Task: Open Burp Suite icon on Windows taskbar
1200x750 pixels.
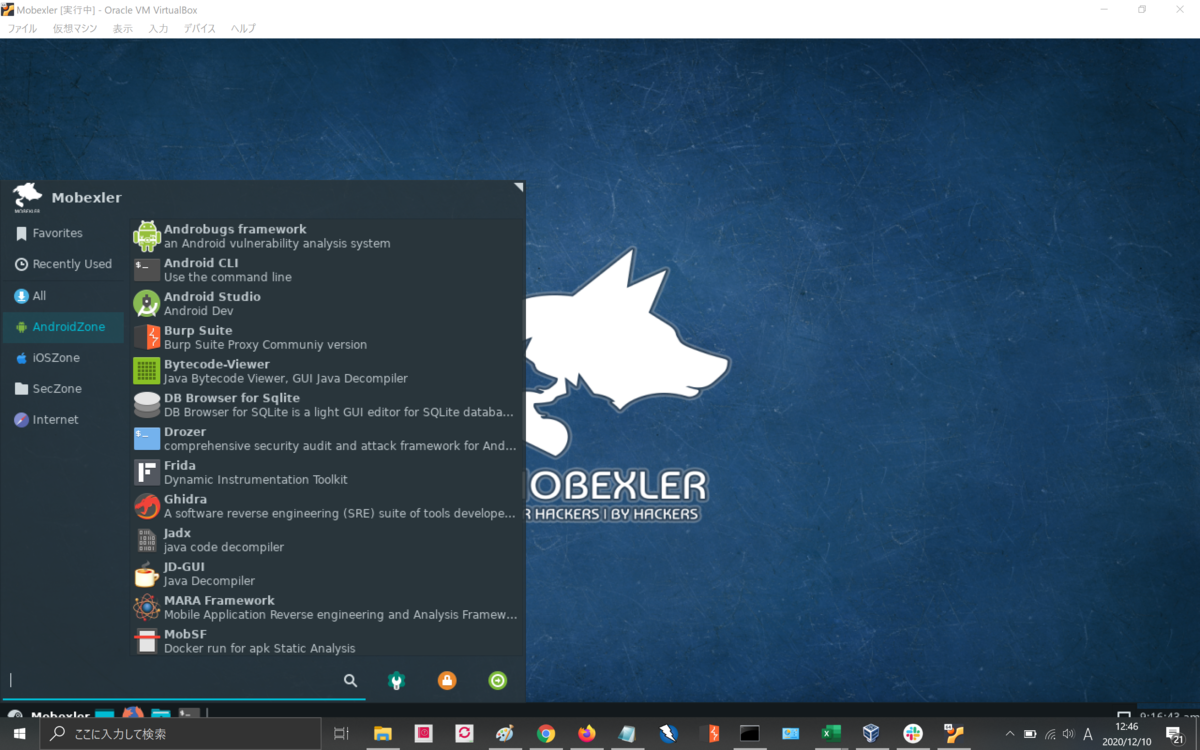Action: coord(709,734)
